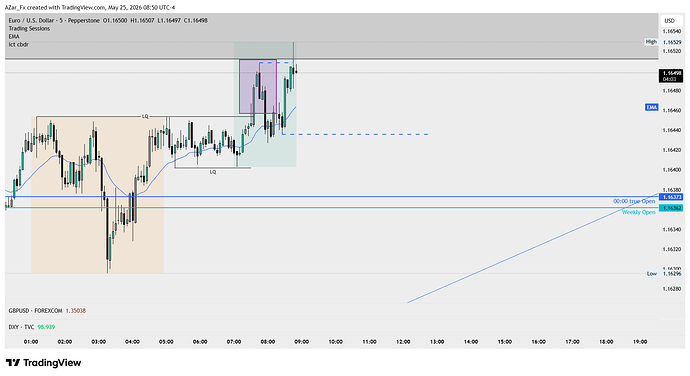Click the GBPUSD value 1.35038
The width and height of the screenshot is (690, 376).
[x=76, y=311]
